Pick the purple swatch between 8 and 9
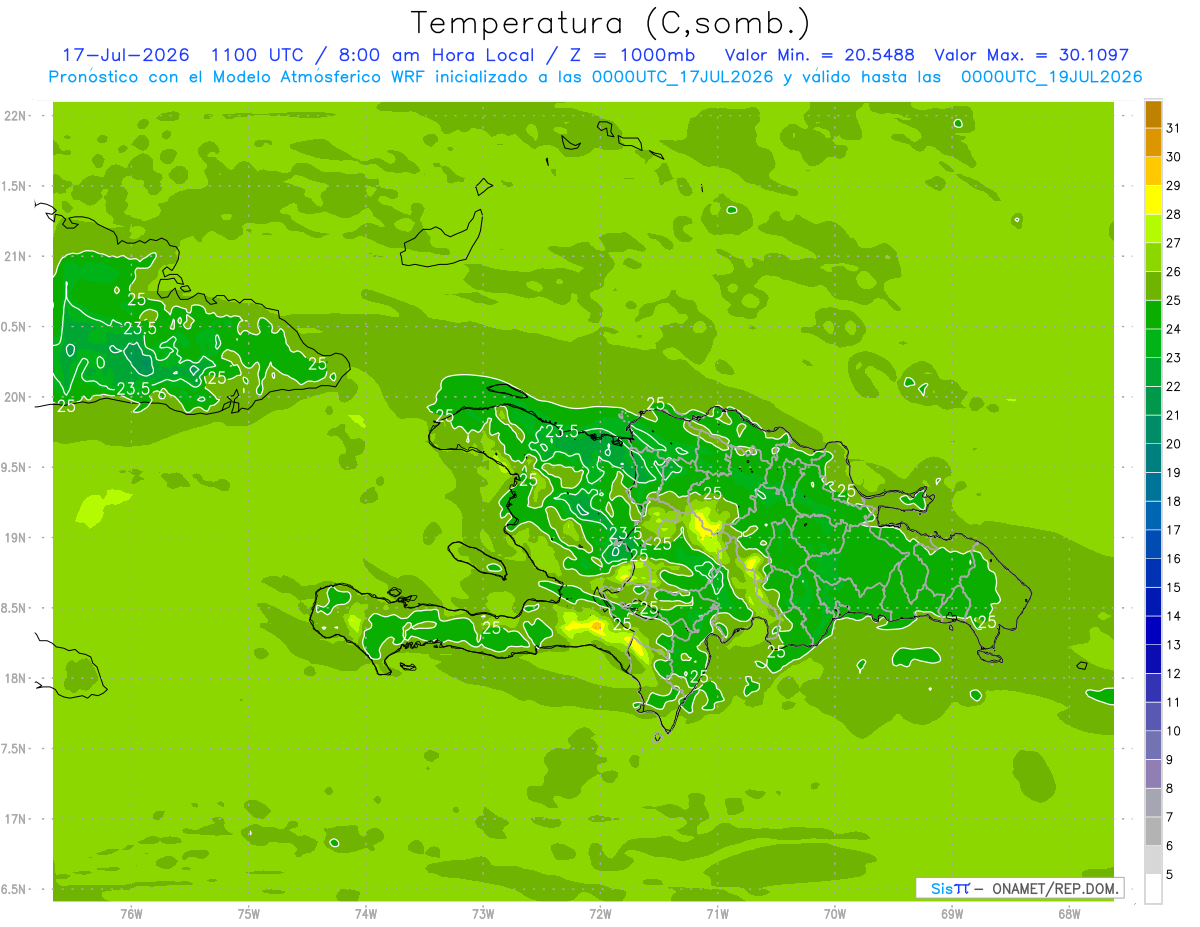The width and height of the screenshot is (1200, 927). click(x=1153, y=774)
